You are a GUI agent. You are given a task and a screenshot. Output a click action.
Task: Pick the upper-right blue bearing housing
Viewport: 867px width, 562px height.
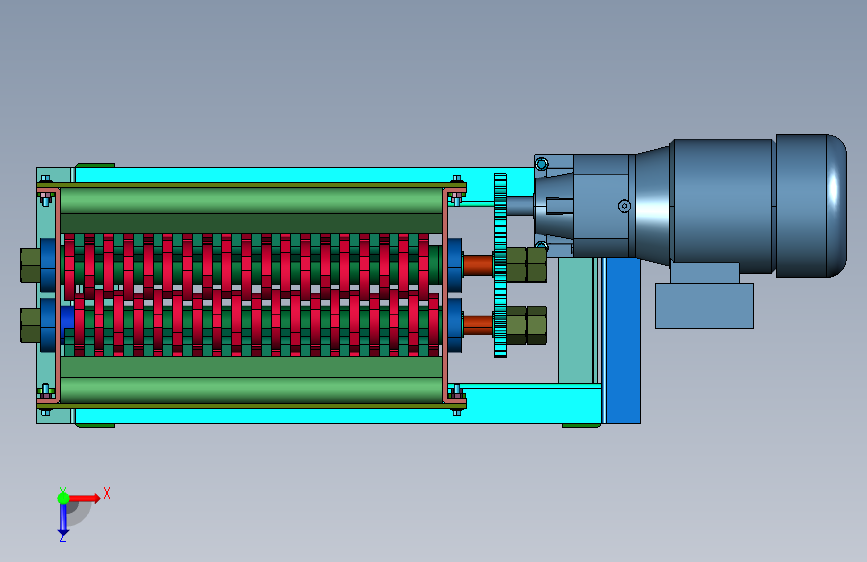(455, 265)
